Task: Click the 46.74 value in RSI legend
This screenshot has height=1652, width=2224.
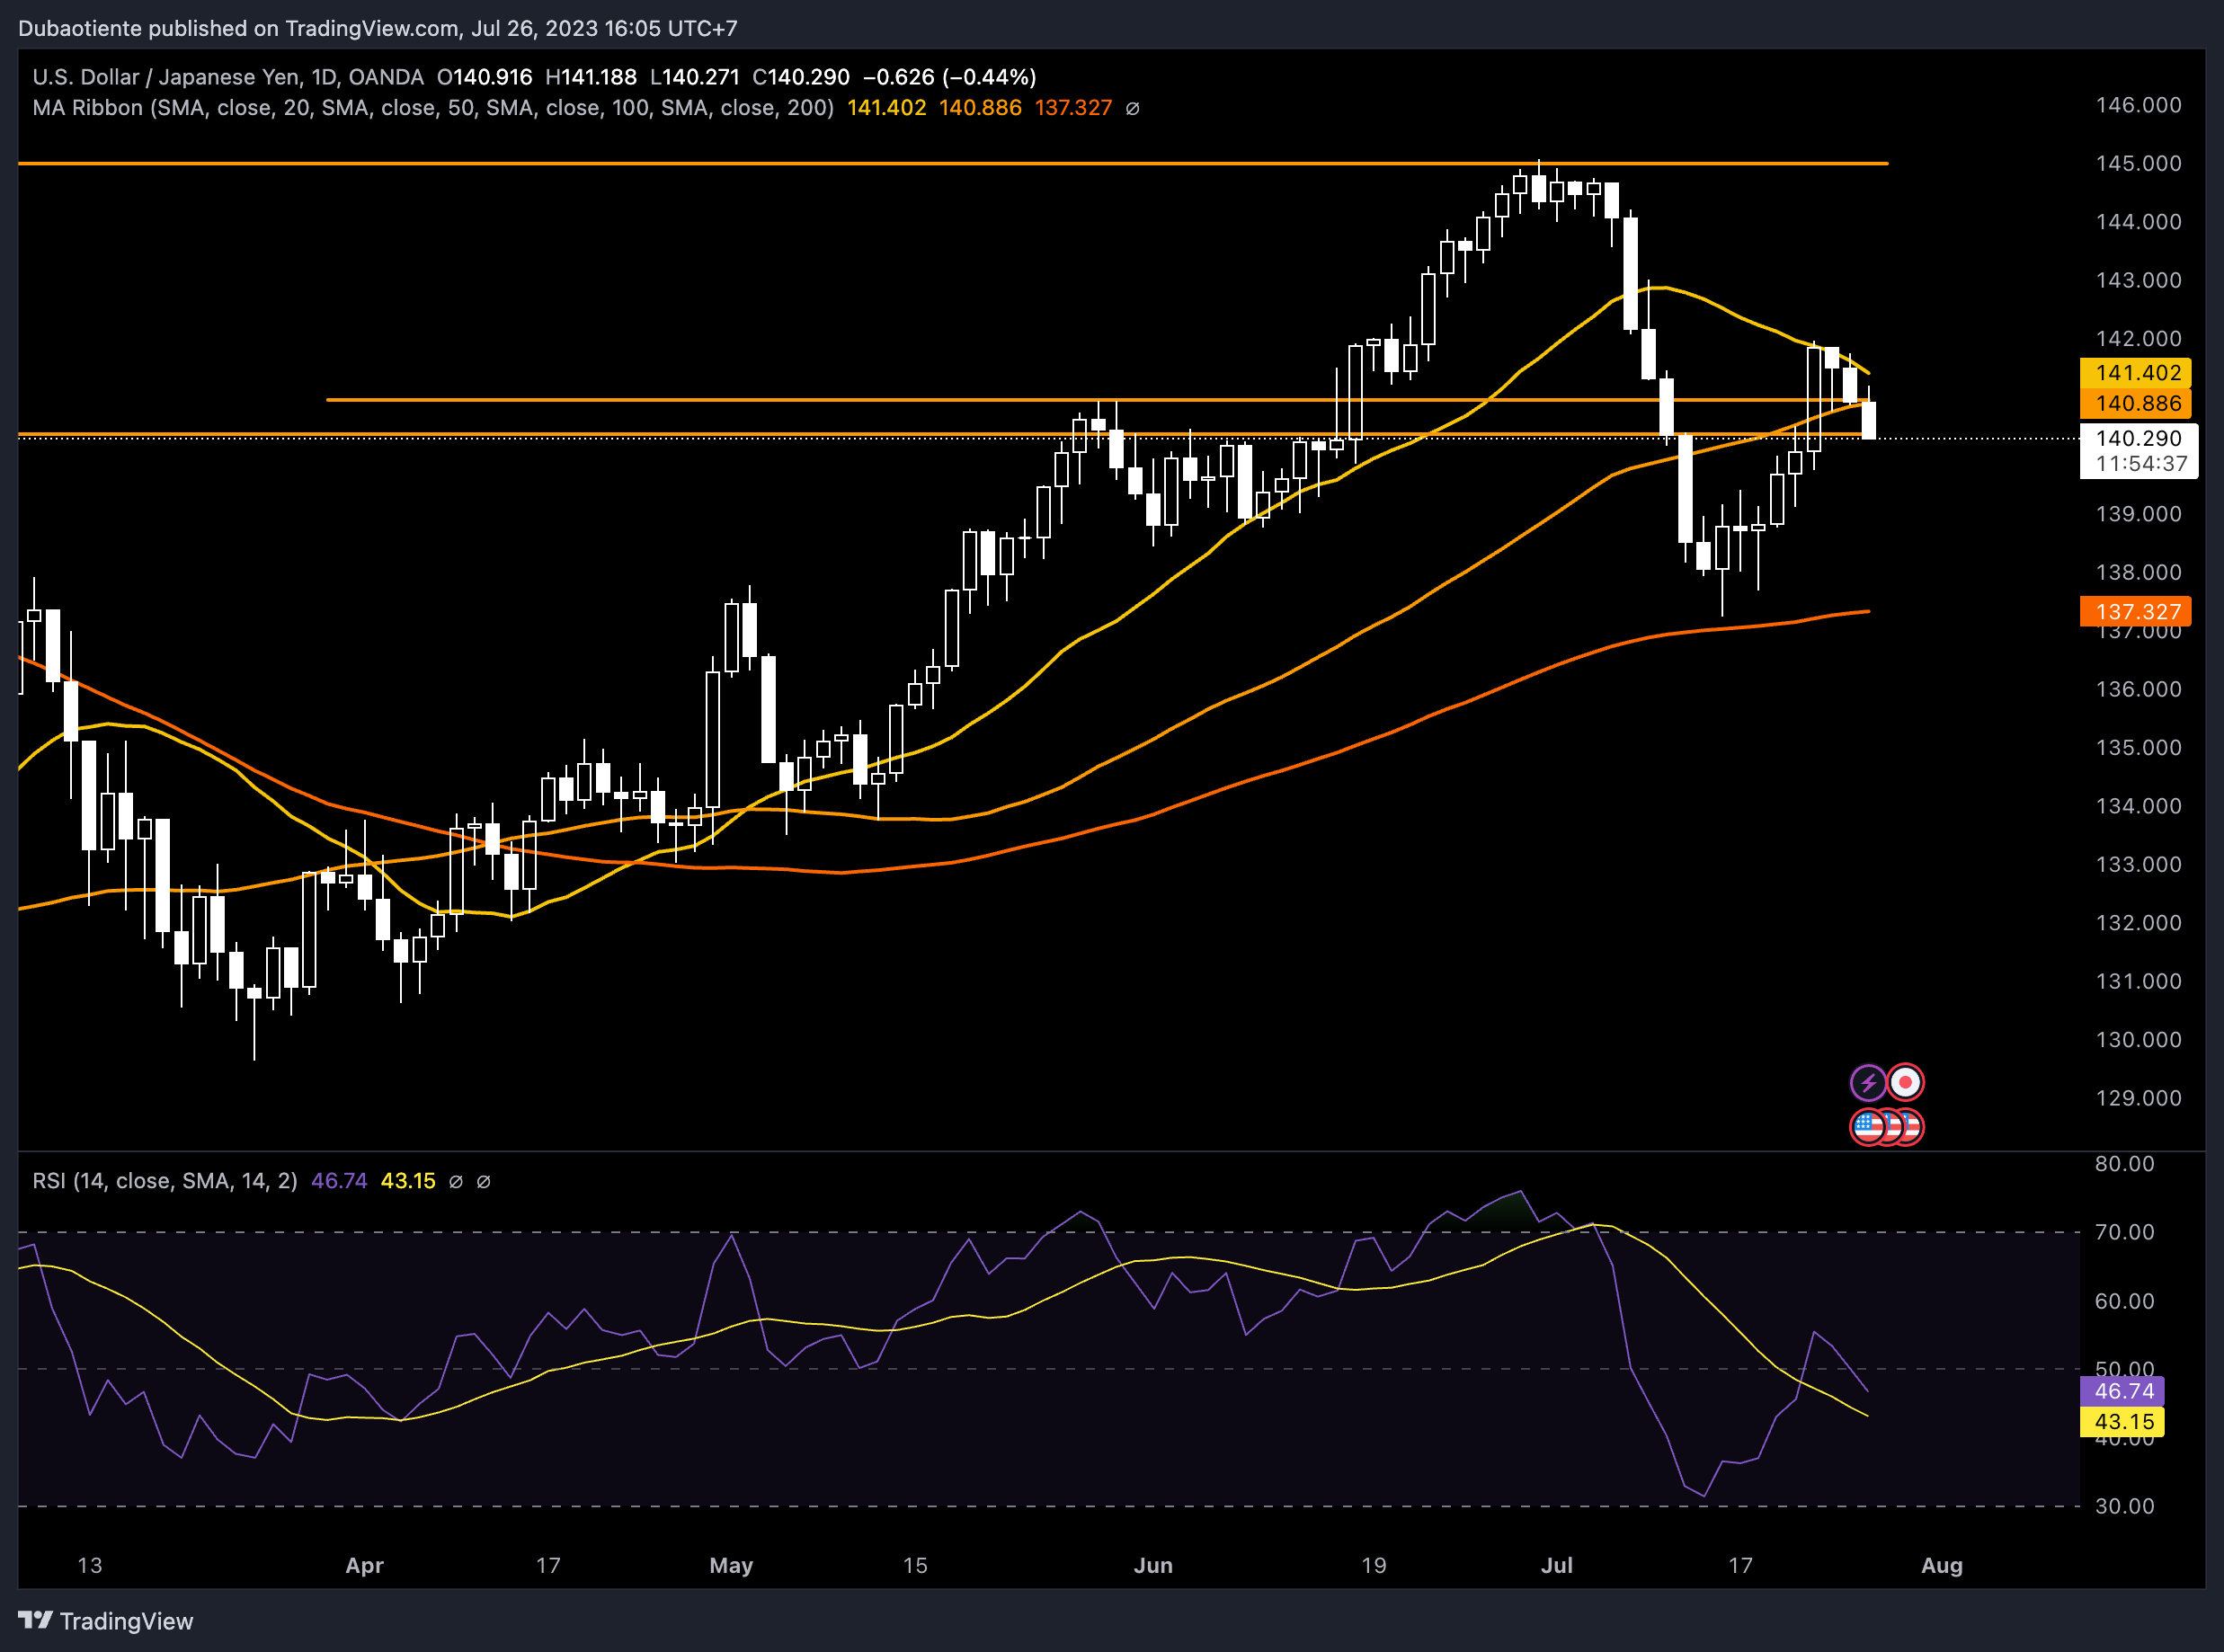Action: (339, 1181)
